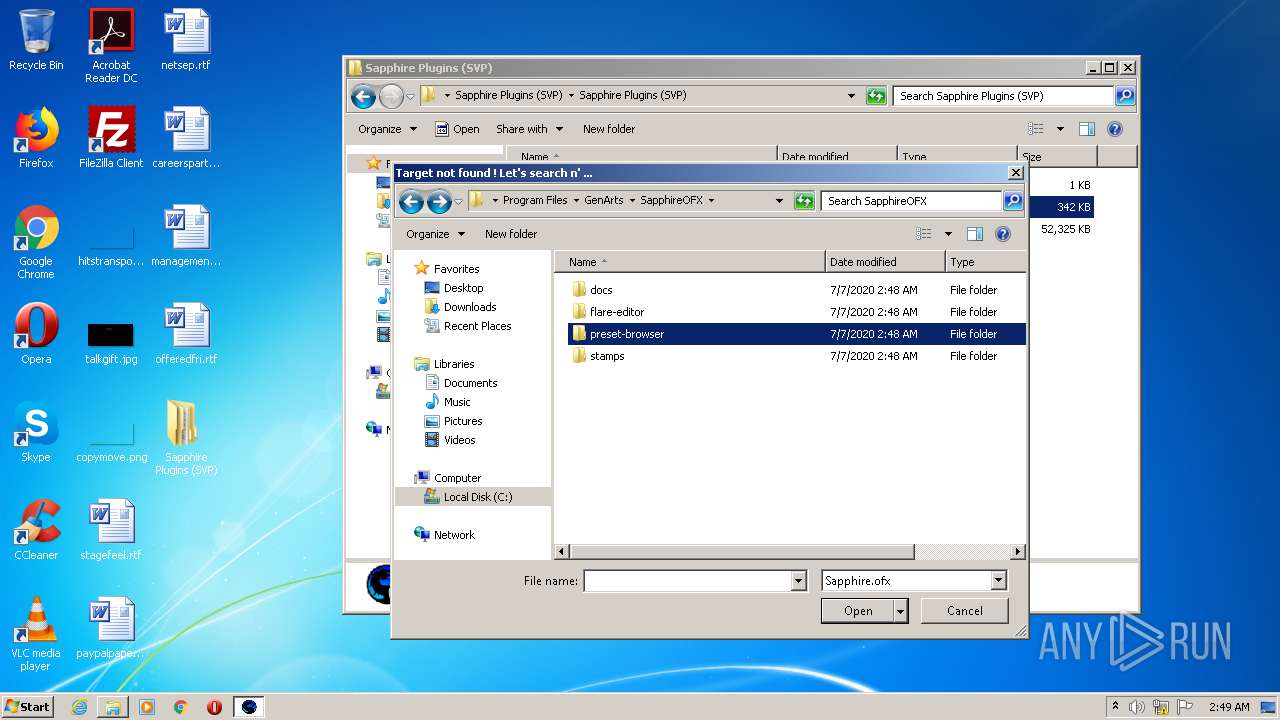Click the magnifier icon in the Search SapphireOFX box

tap(1012, 201)
